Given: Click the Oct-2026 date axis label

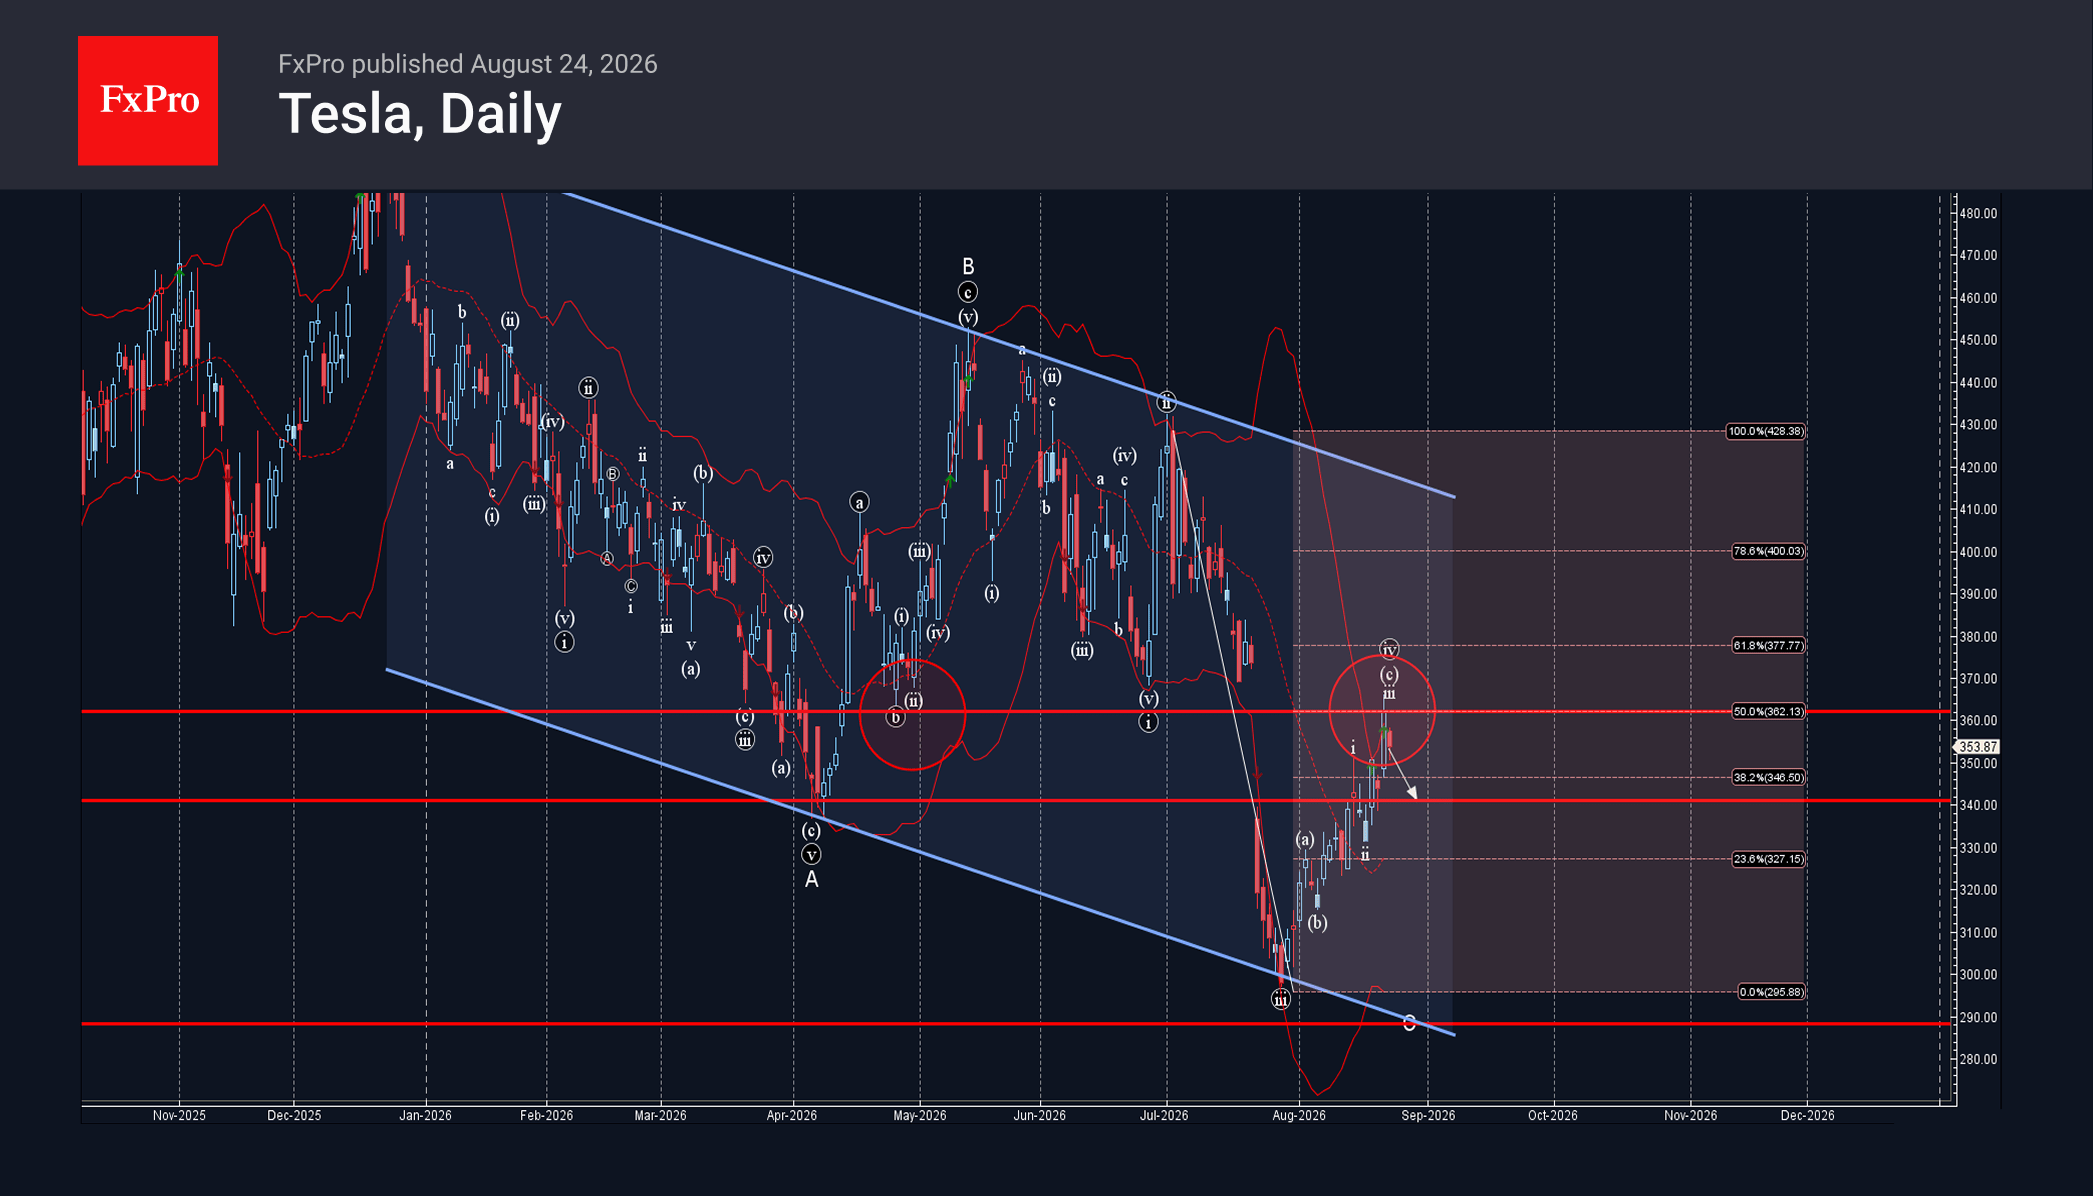Looking at the screenshot, I should 1553,1116.
